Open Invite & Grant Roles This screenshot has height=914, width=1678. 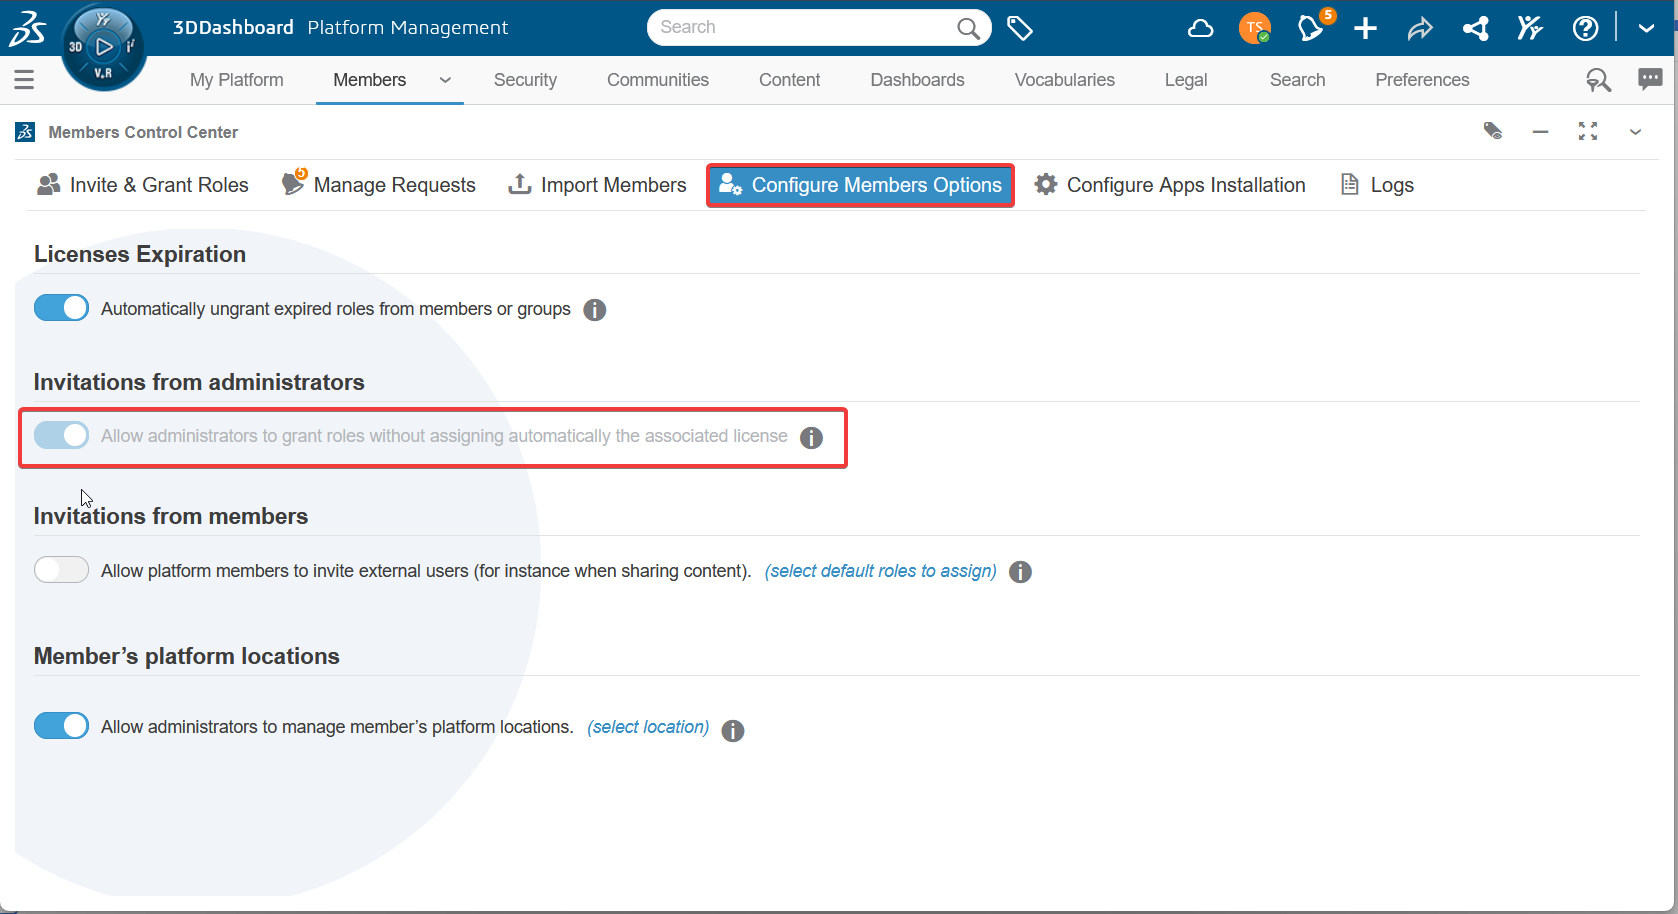(143, 185)
